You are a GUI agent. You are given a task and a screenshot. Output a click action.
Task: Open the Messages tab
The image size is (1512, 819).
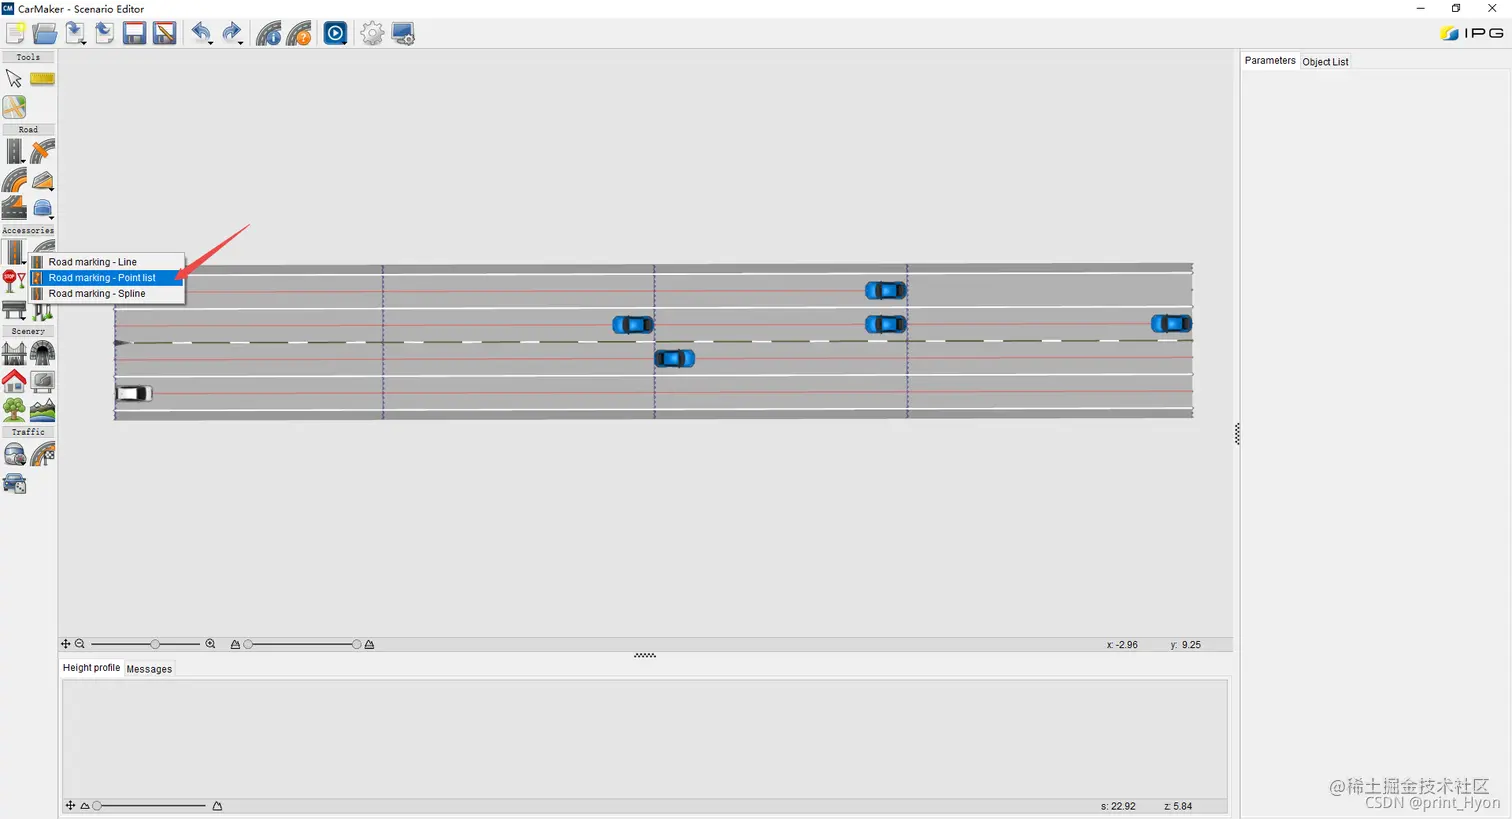tap(149, 669)
